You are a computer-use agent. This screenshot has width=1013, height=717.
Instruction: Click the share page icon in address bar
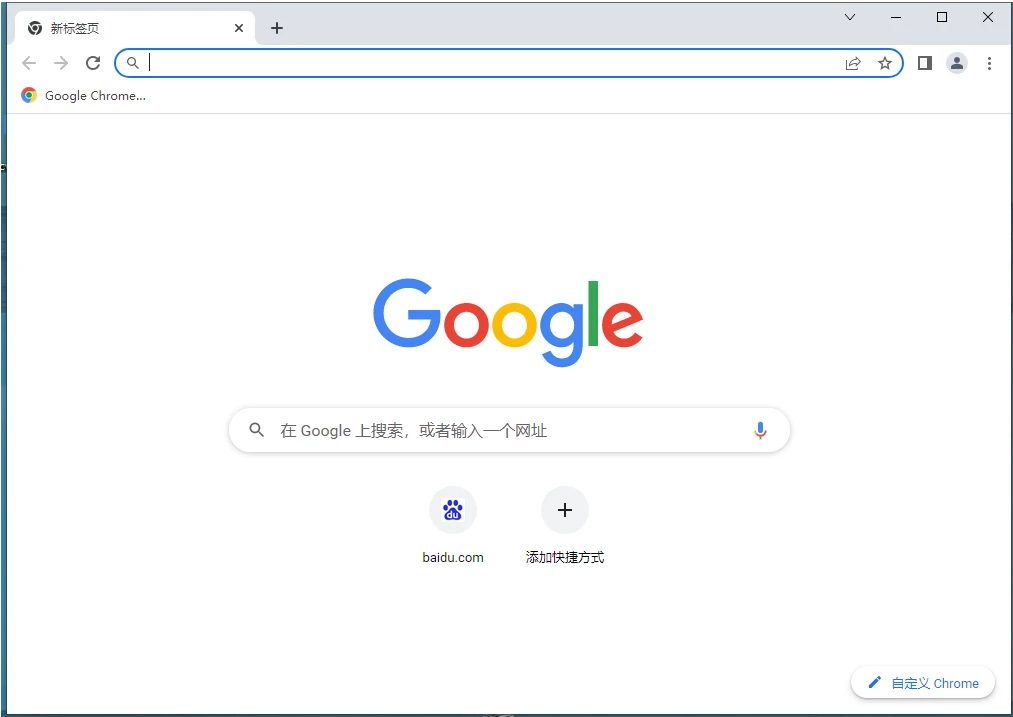[853, 63]
